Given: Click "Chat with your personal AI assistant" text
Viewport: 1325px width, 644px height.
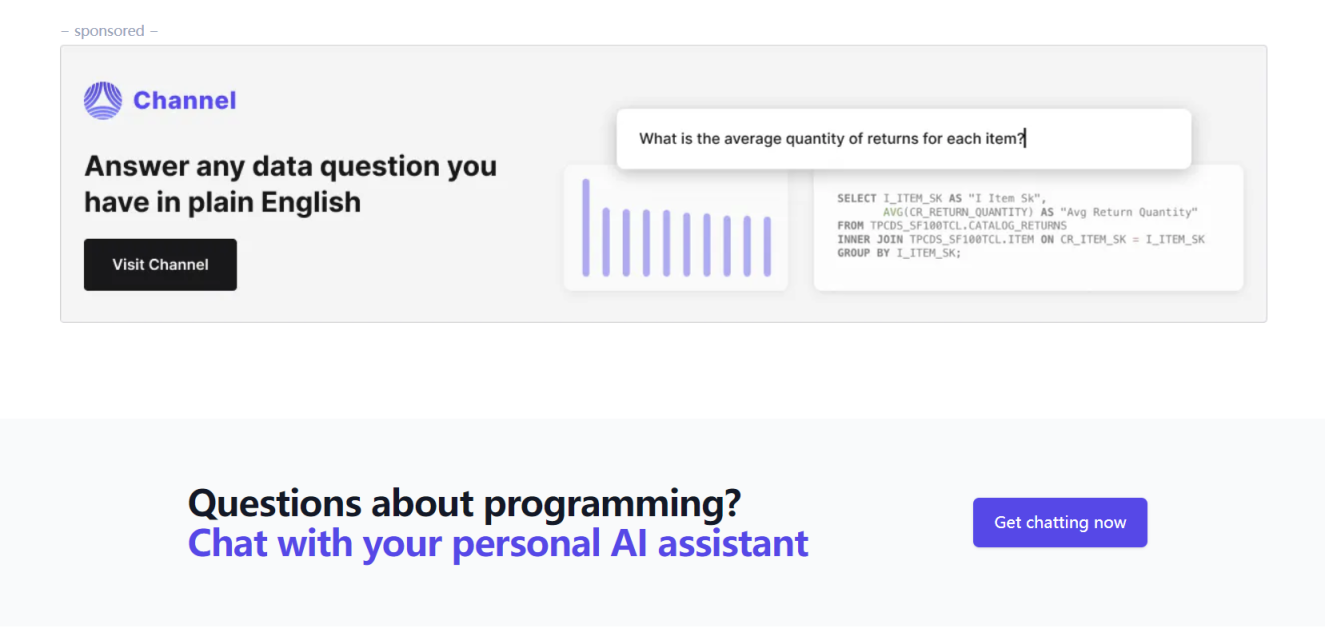Looking at the screenshot, I should (498, 543).
